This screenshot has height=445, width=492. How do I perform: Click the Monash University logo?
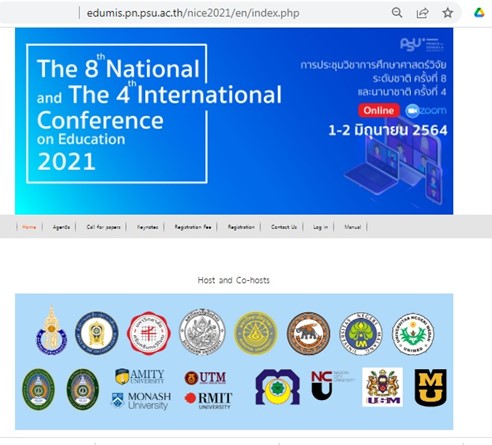[x=141, y=401]
